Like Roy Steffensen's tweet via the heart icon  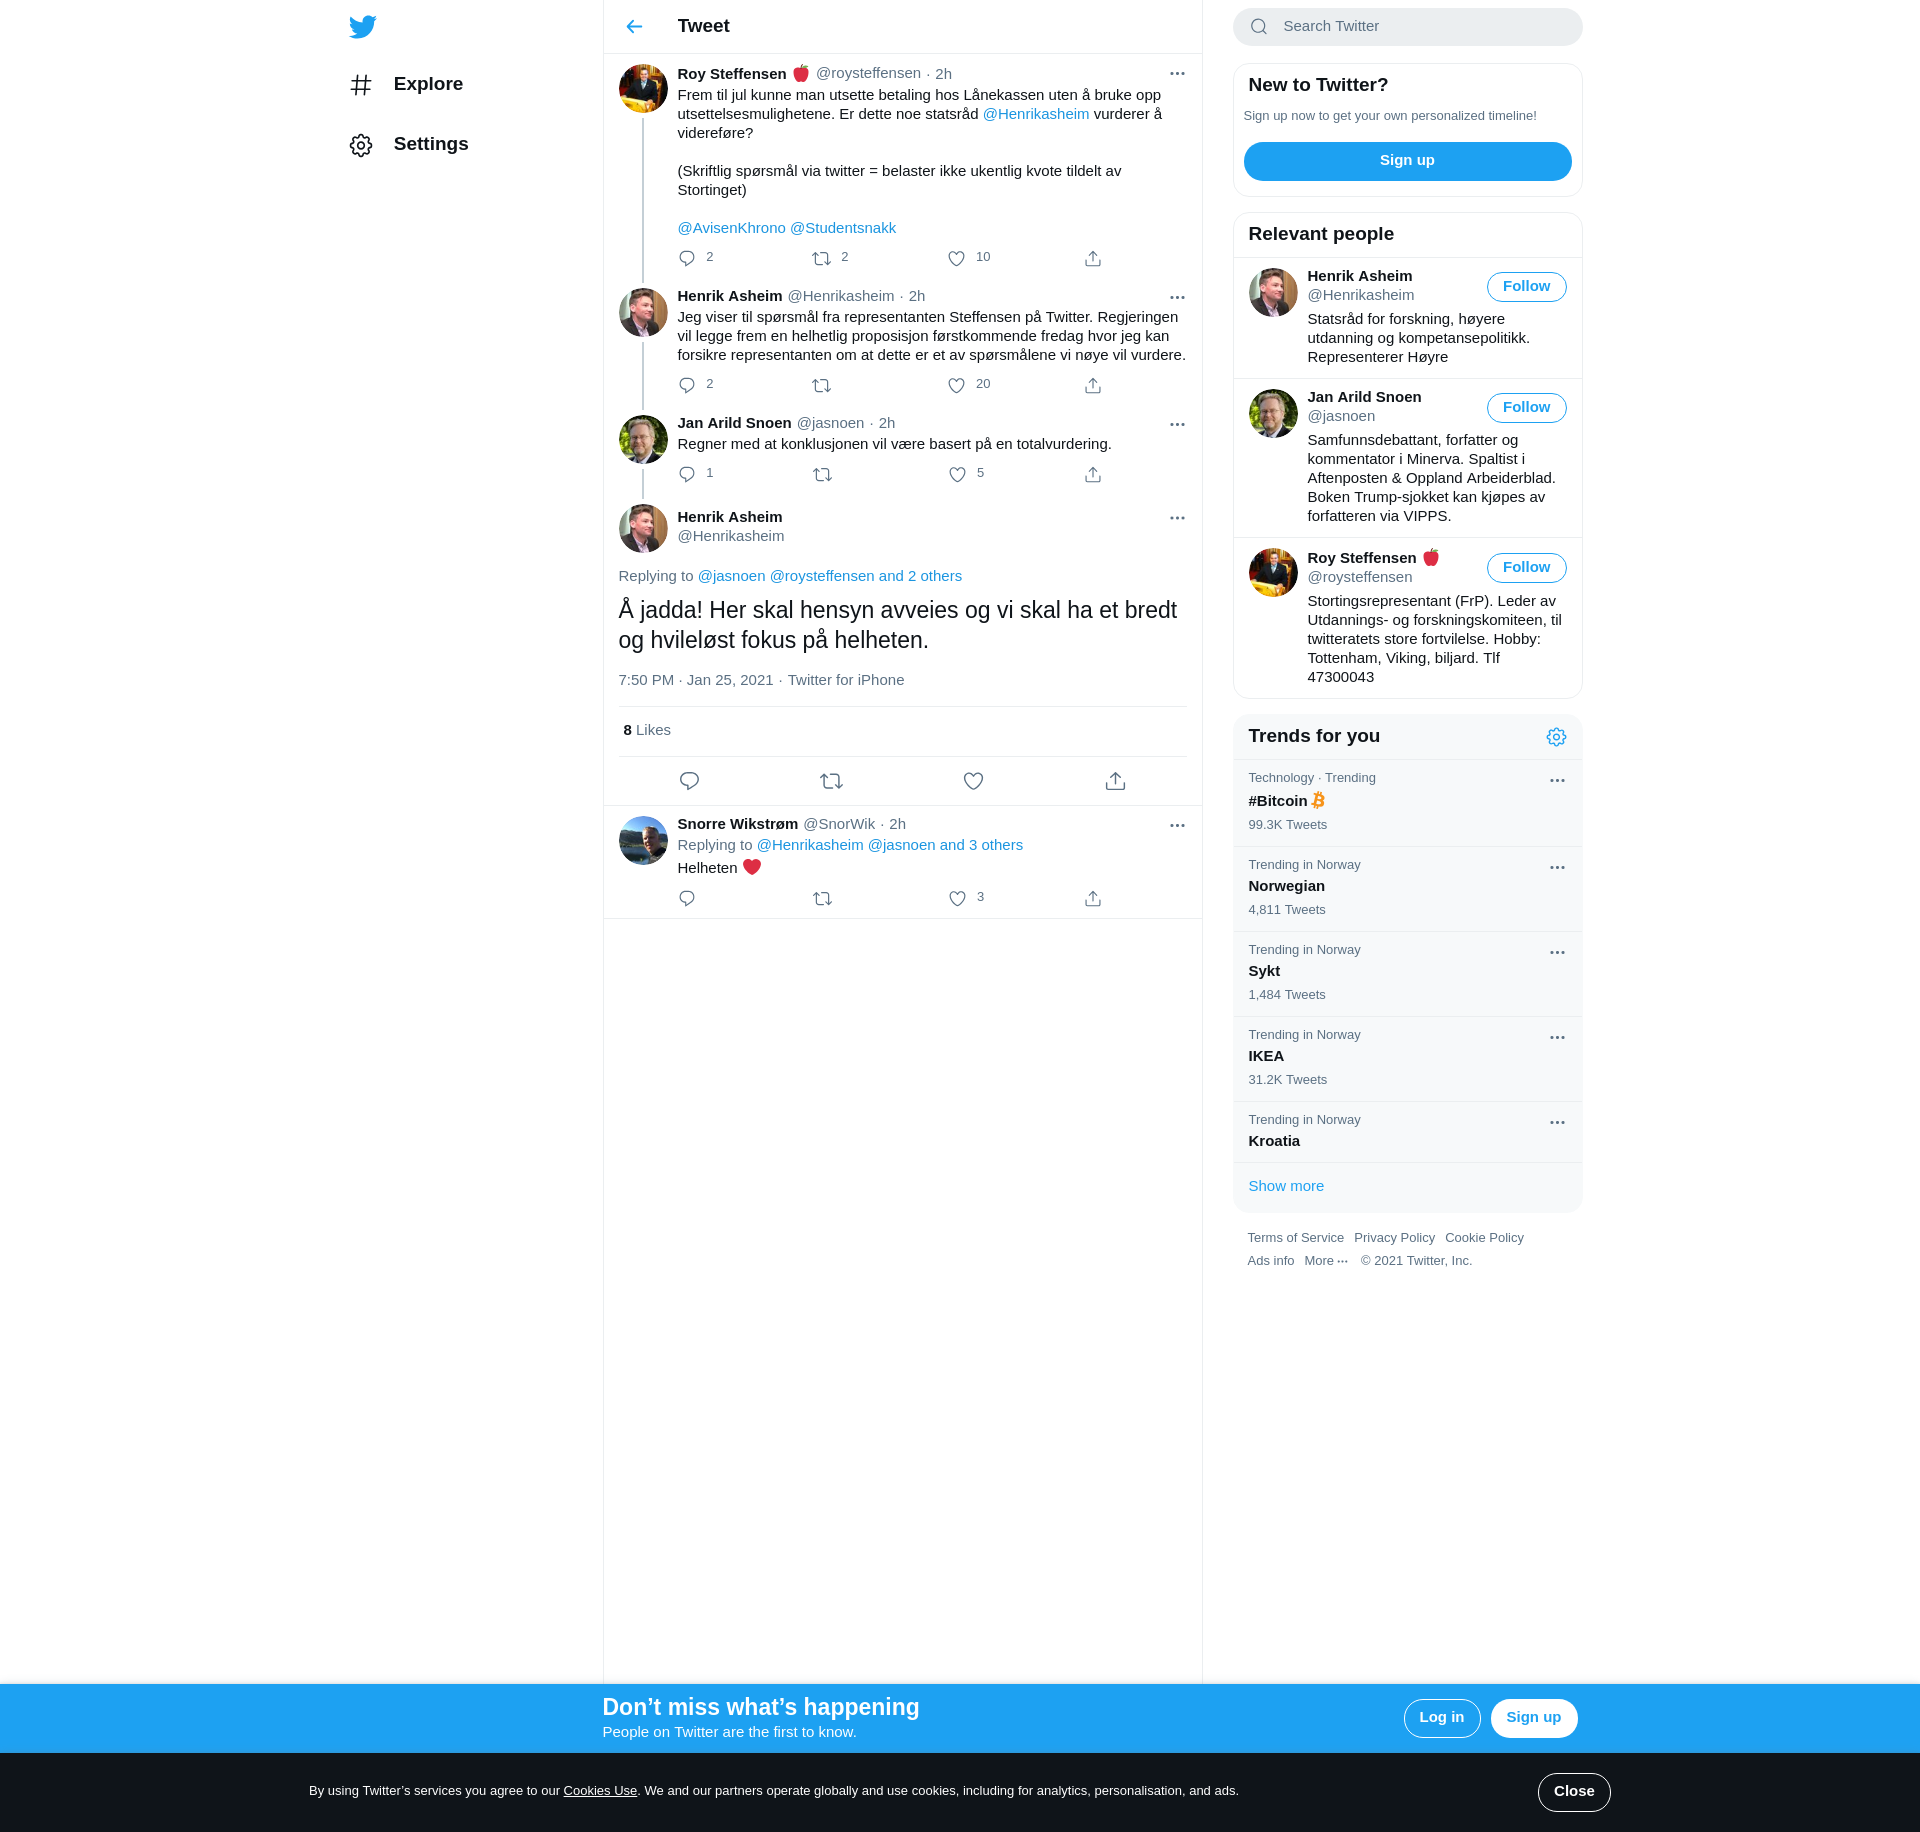click(x=956, y=259)
